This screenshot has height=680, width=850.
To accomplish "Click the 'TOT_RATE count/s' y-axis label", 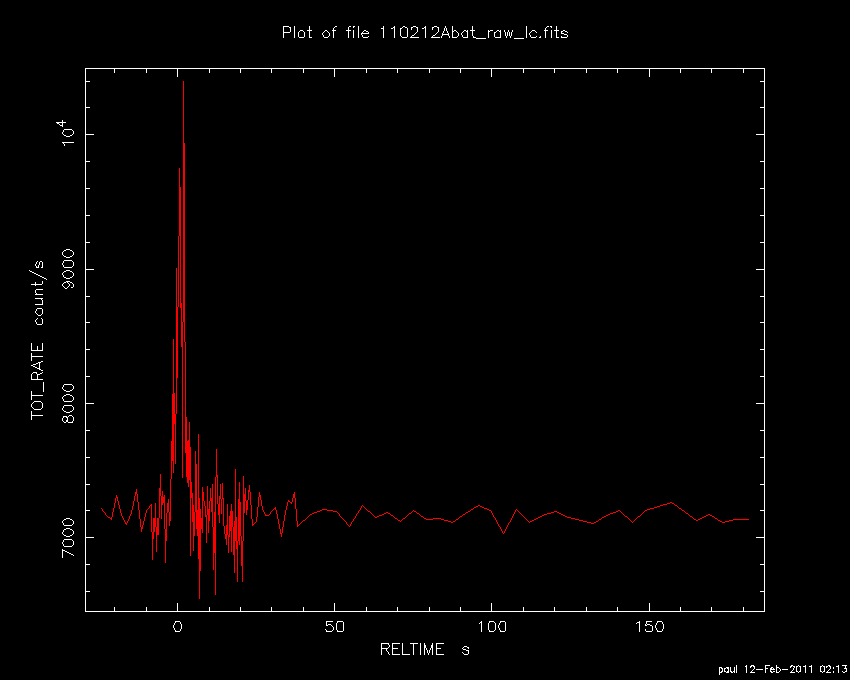I will click(37, 340).
